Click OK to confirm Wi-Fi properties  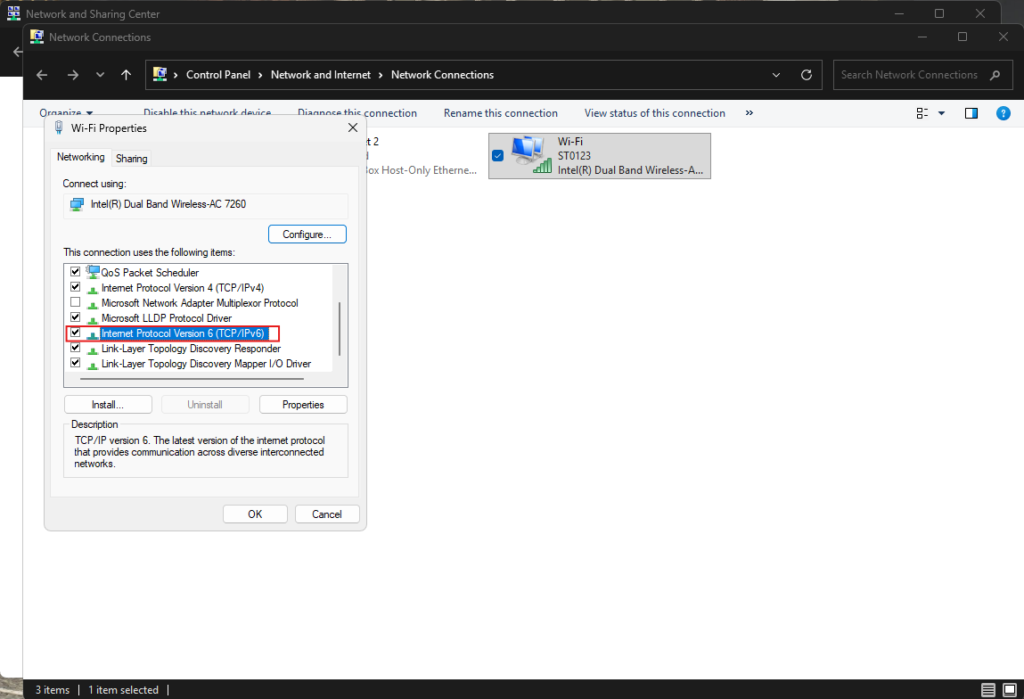point(255,513)
